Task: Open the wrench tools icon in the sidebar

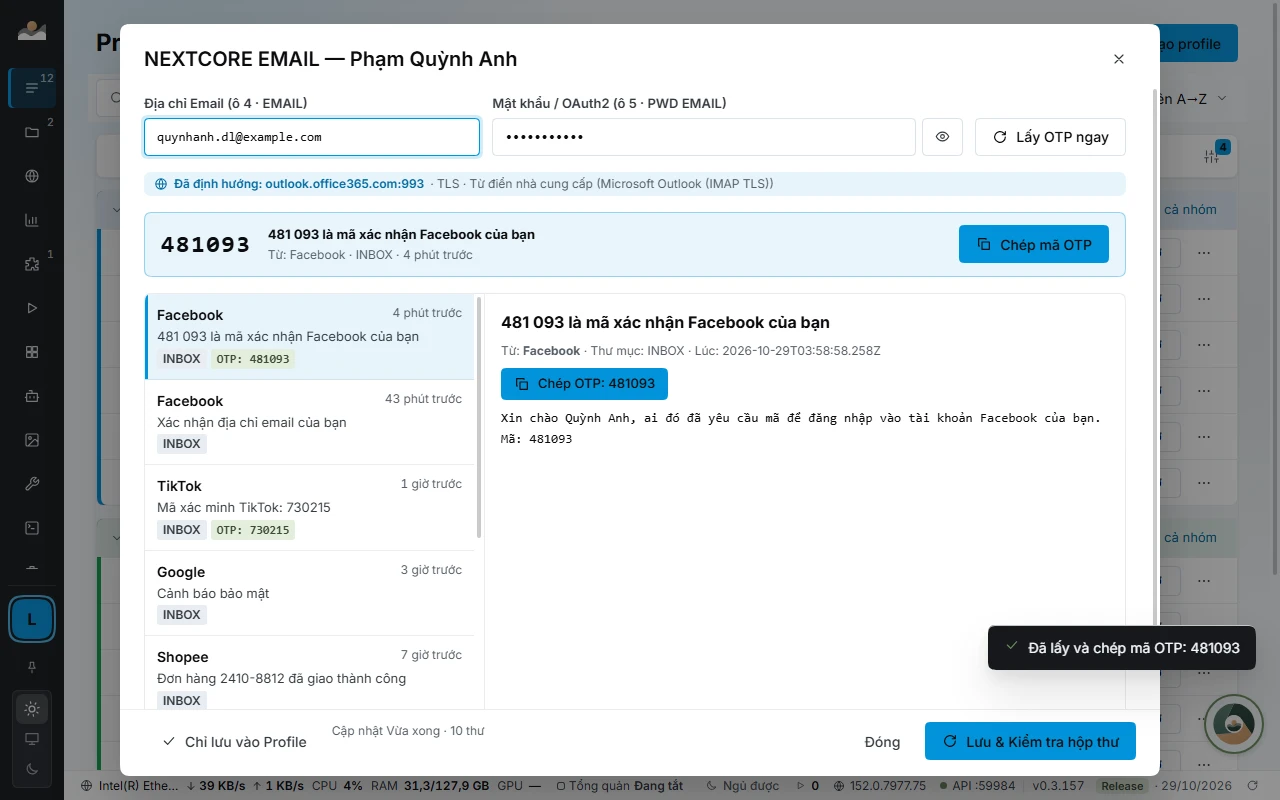Action: coord(32,484)
